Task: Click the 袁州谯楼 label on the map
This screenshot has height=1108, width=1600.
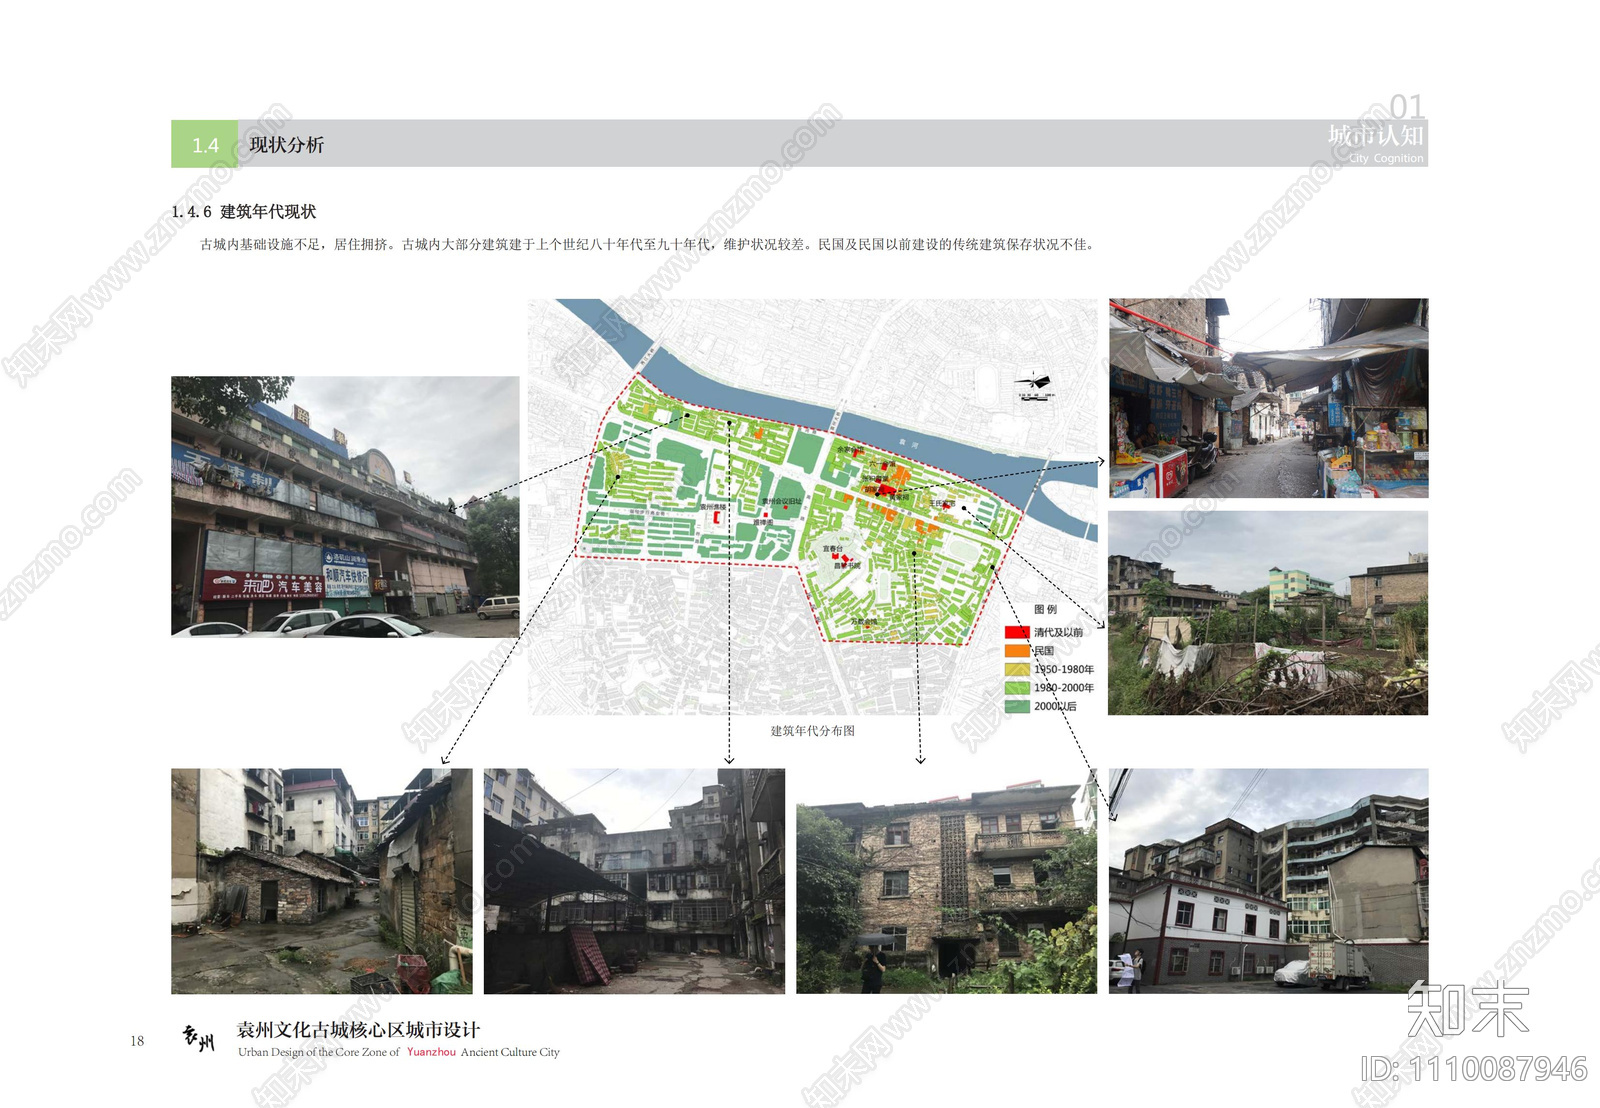Action: point(713,507)
